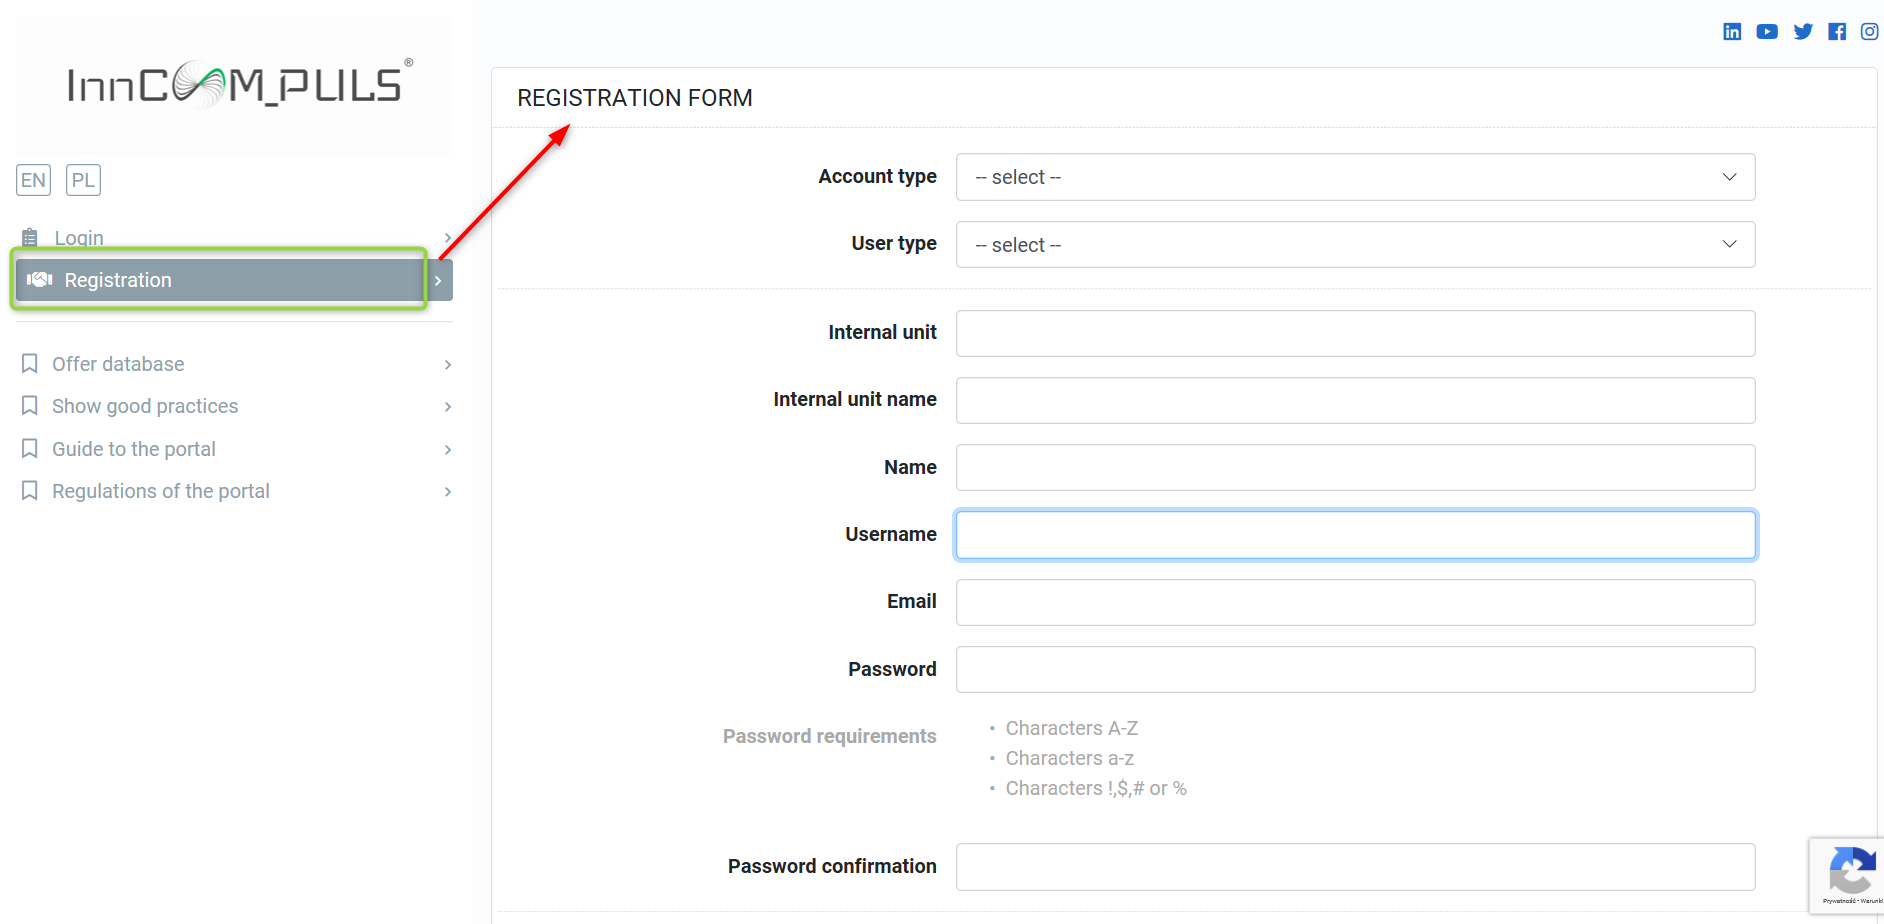This screenshot has width=1884, height=924.
Task: Open Show good practices link
Action: 145,406
